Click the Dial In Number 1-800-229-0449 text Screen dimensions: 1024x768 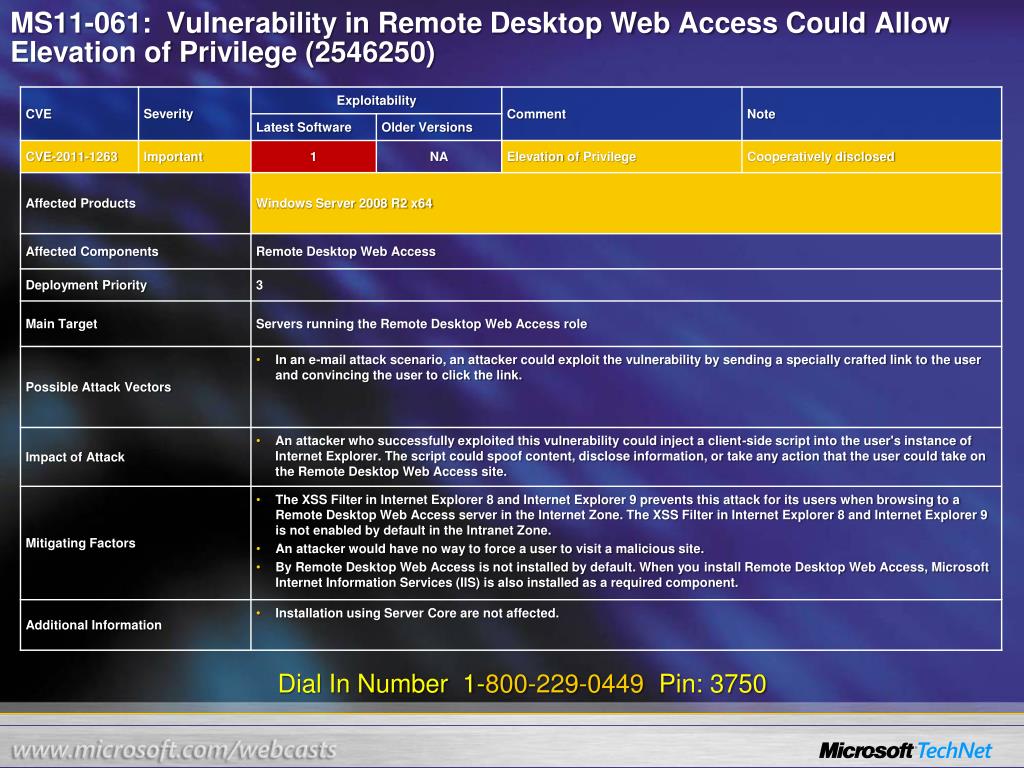[460, 684]
